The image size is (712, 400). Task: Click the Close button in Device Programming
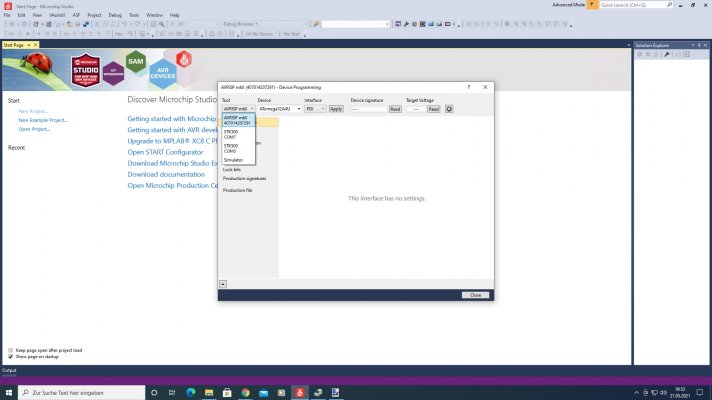pos(475,295)
